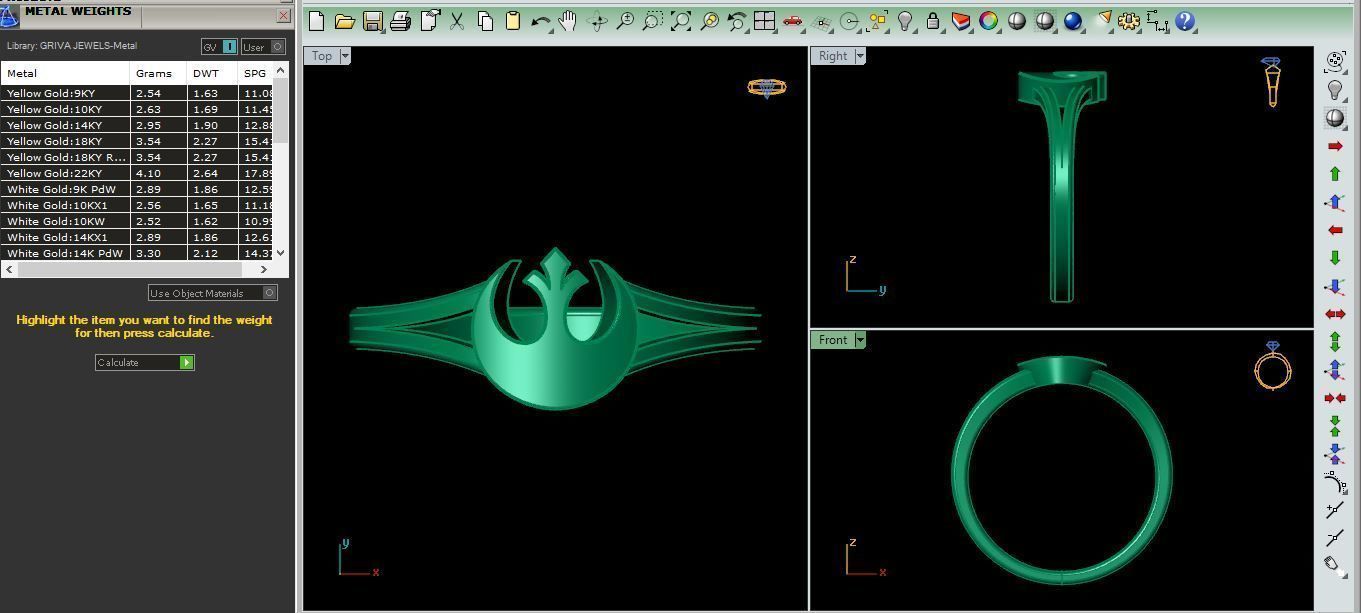
Task: Select White Gold:10KW row
Action: [137, 221]
